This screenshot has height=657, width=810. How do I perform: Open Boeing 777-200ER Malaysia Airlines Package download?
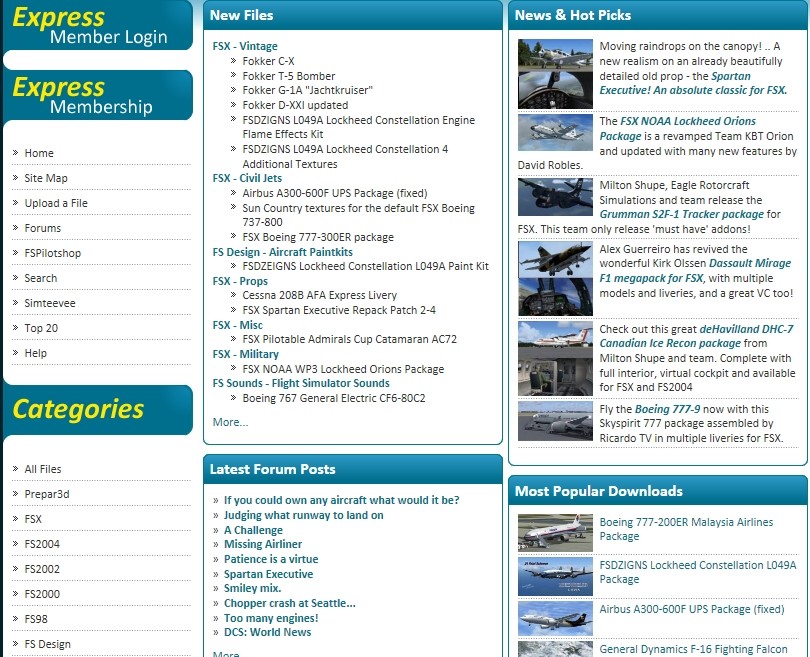coord(686,529)
